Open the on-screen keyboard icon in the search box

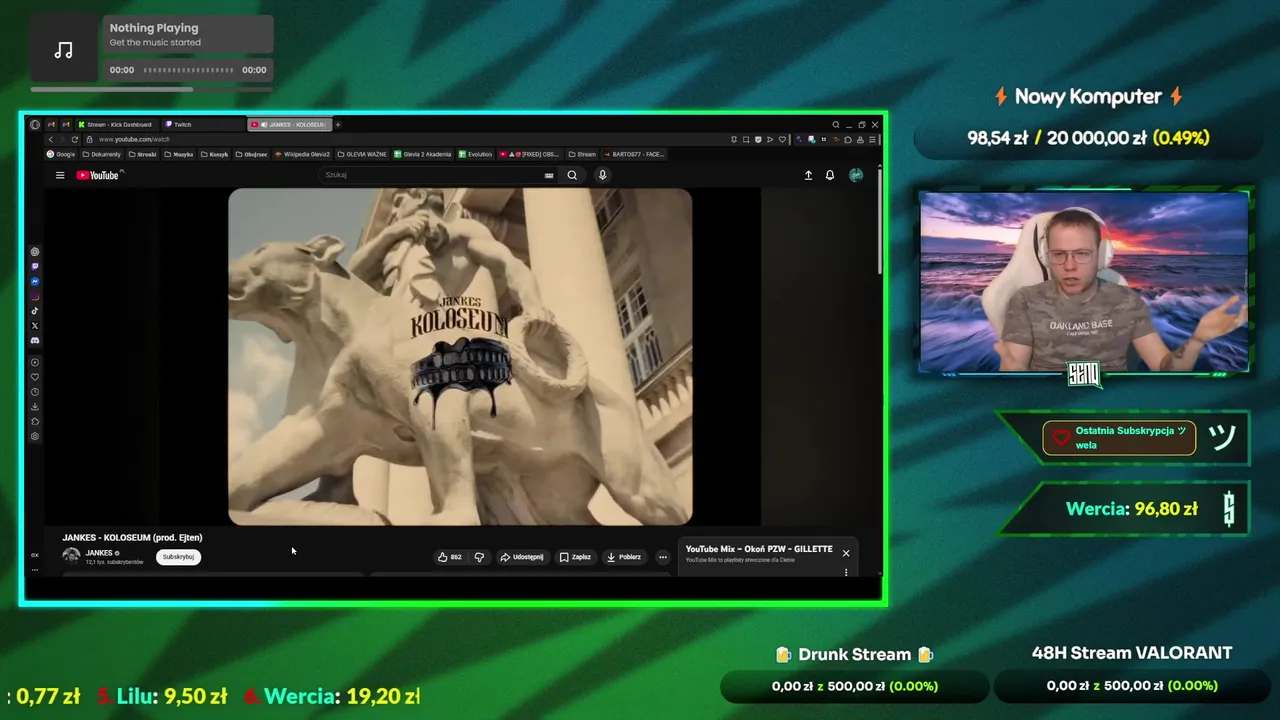(548, 175)
